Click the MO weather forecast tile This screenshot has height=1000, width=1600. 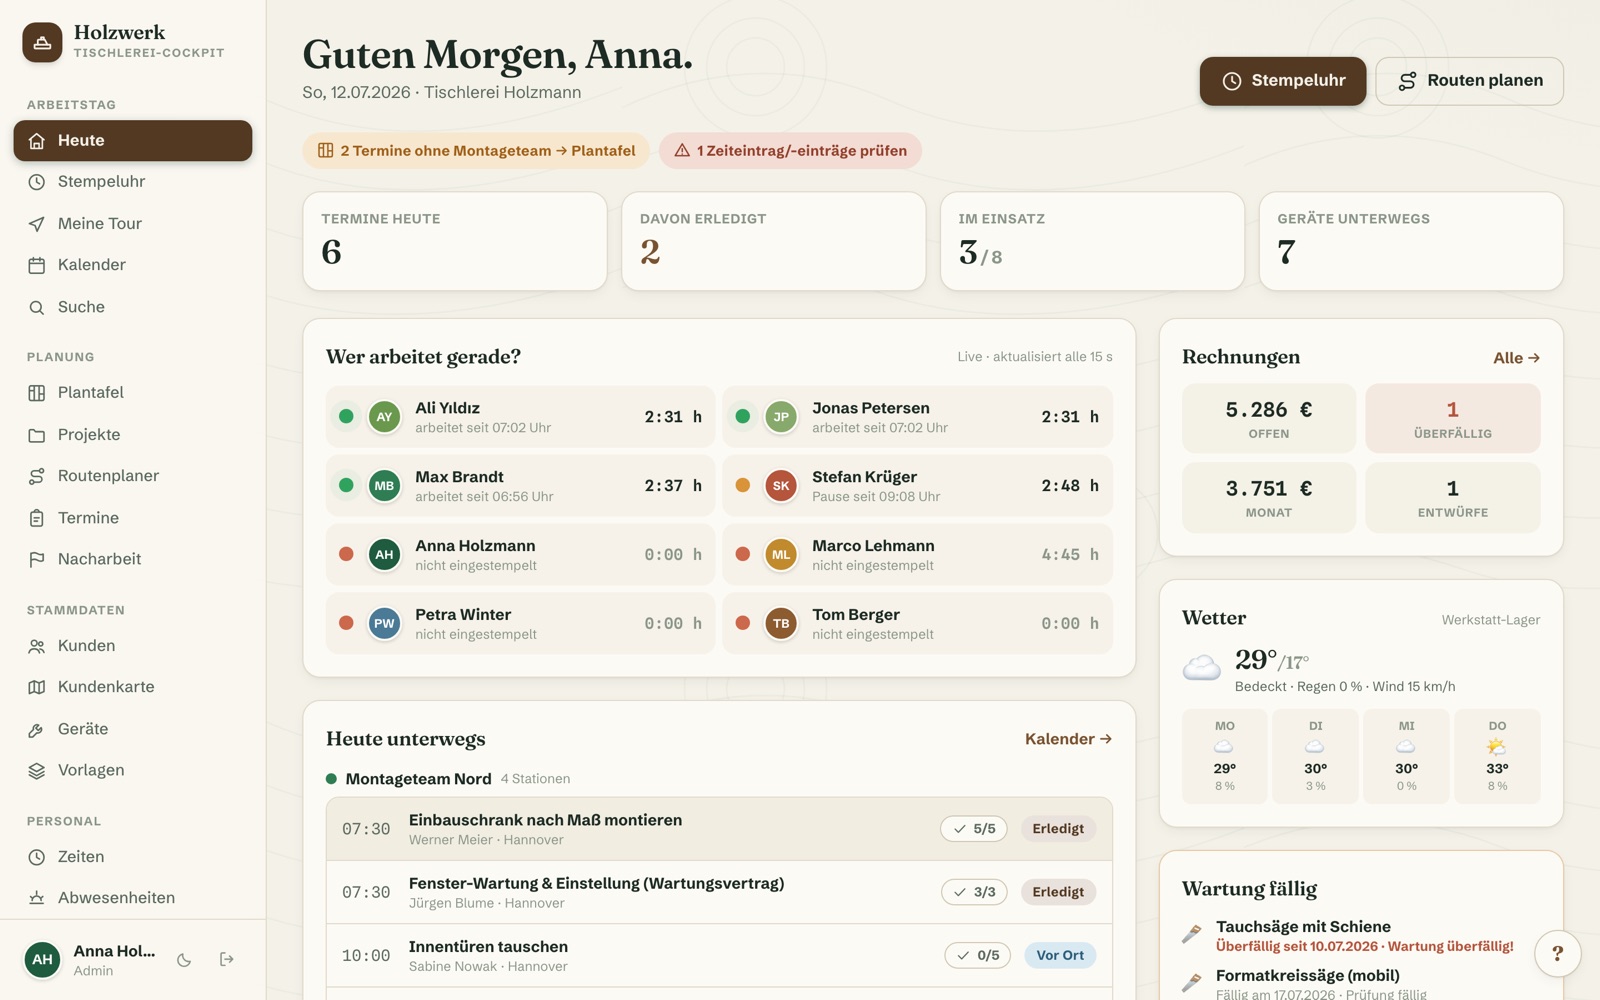(1225, 757)
